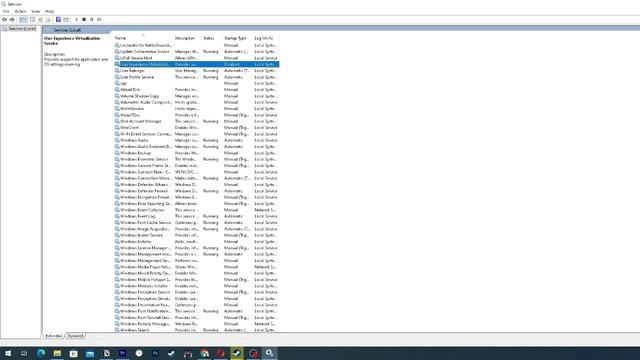Open Task View on the taskbar

24,353
